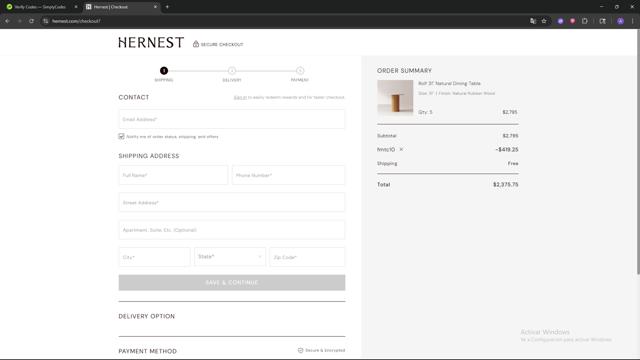View site information icon in address bar

pyautogui.click(x=45, y=21)
